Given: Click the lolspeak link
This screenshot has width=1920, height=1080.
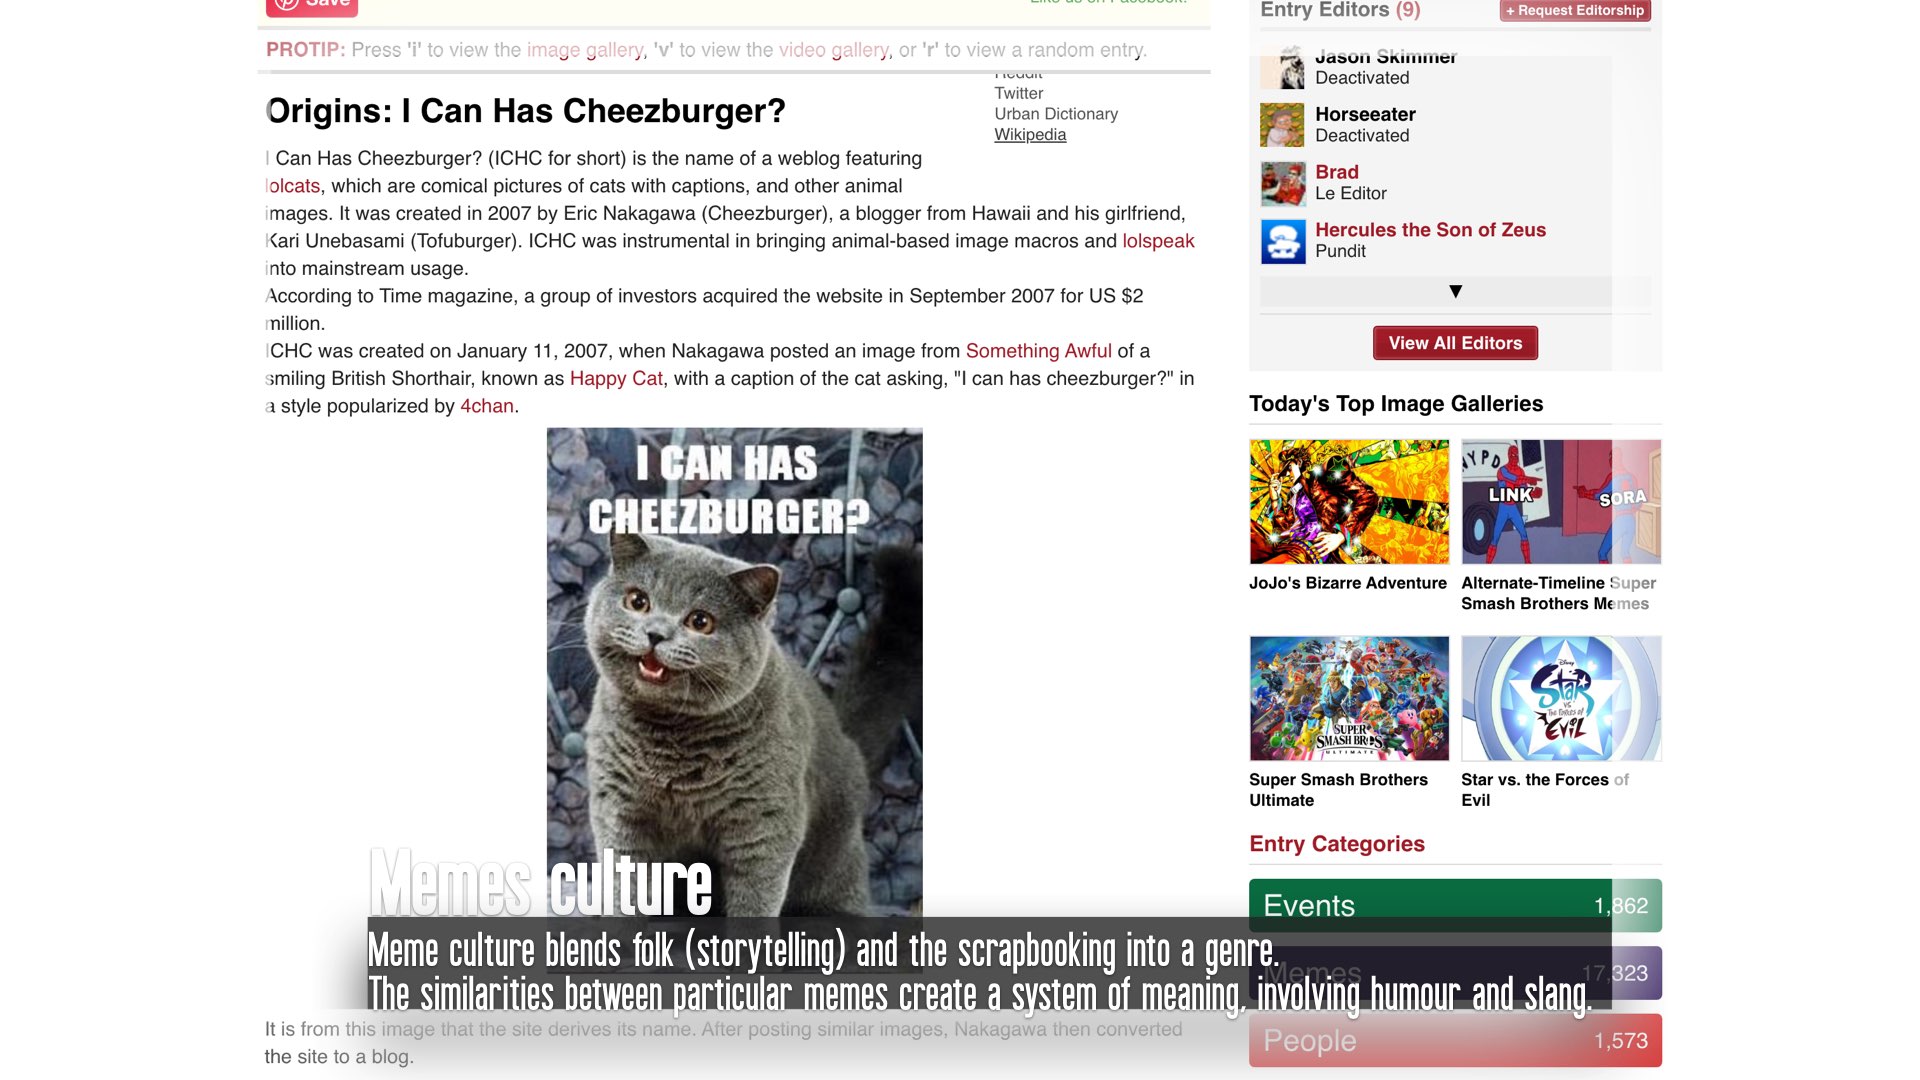Looking at the screenshot, I should tap(1158, 241).
